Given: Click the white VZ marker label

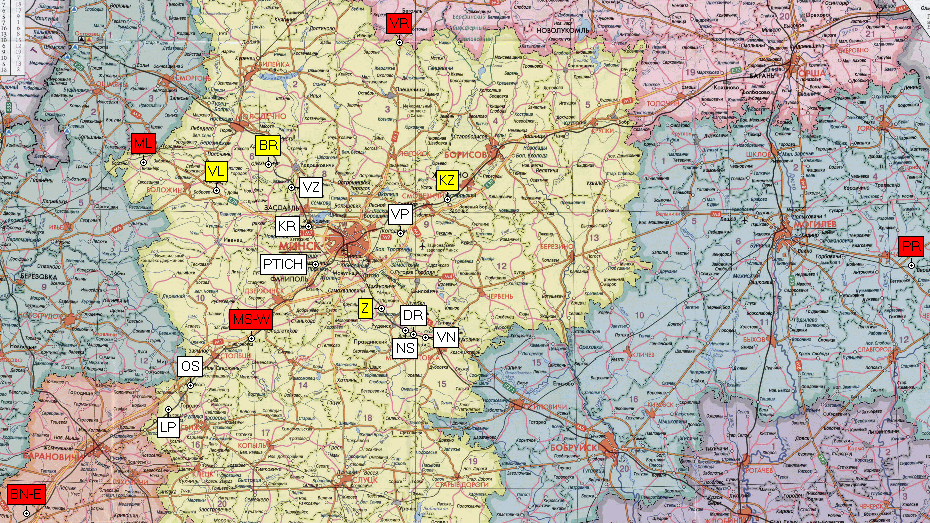Looking at the screenshot, I should click(x=311, y=187).
